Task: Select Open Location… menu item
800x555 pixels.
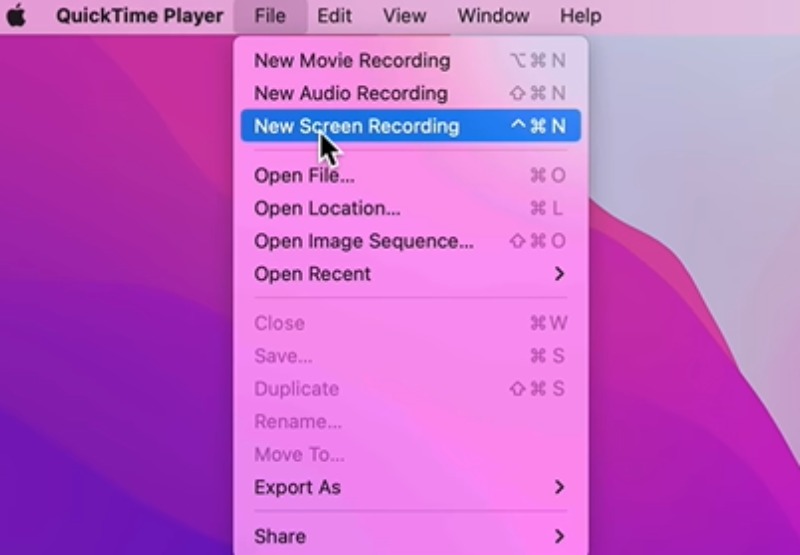Action: [410, 208]
